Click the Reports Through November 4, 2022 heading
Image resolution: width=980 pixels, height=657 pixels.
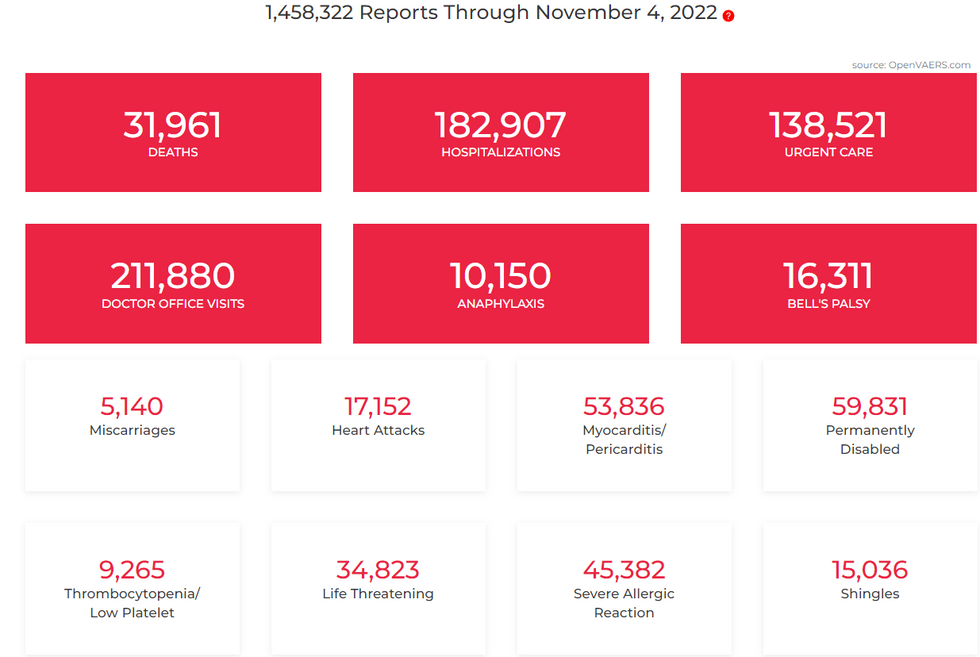click(x=491, y=13)
